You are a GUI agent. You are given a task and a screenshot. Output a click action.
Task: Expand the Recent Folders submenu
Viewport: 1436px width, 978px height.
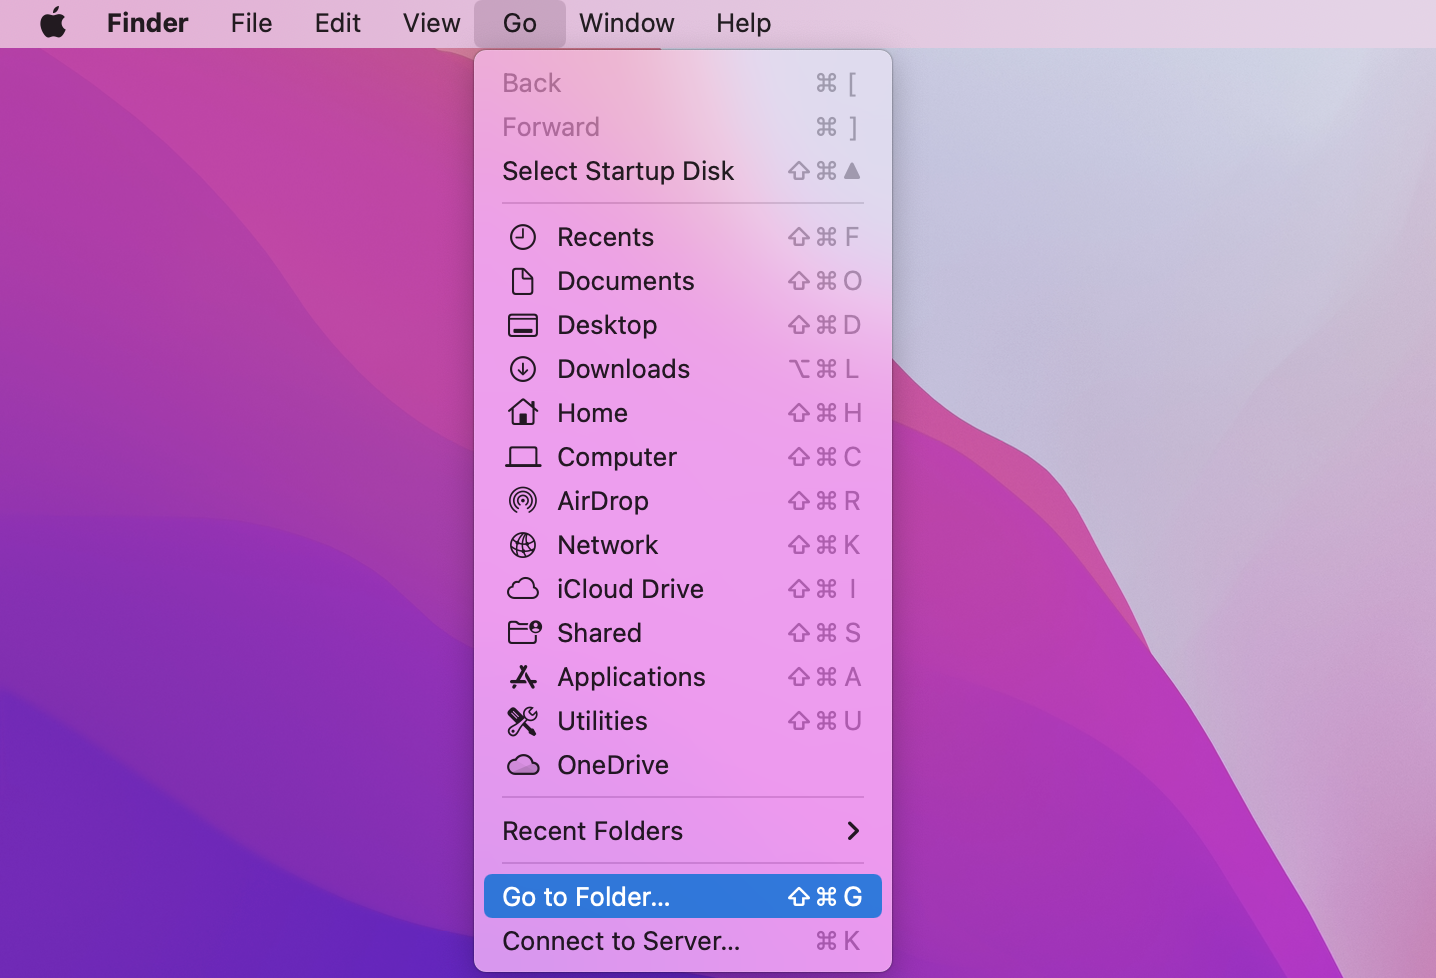682,831
